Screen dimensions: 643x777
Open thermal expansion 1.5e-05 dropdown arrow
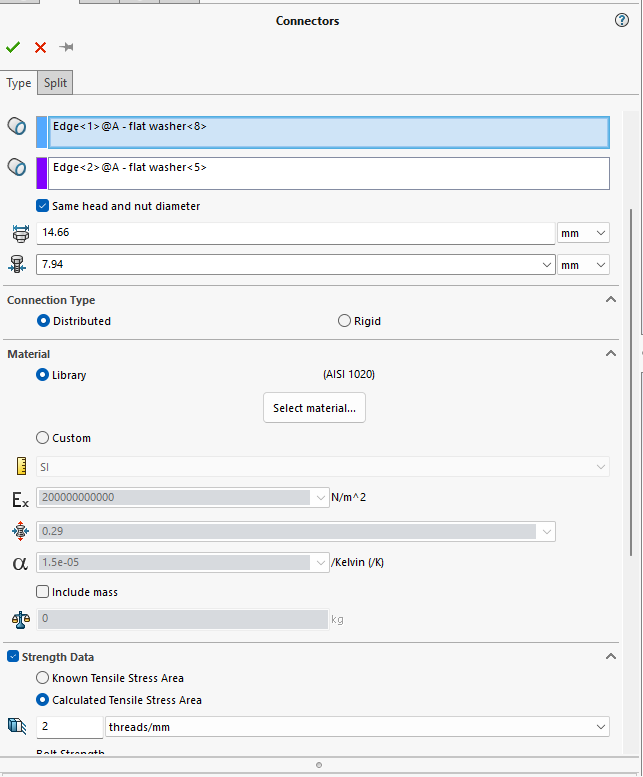pos(321,562)
